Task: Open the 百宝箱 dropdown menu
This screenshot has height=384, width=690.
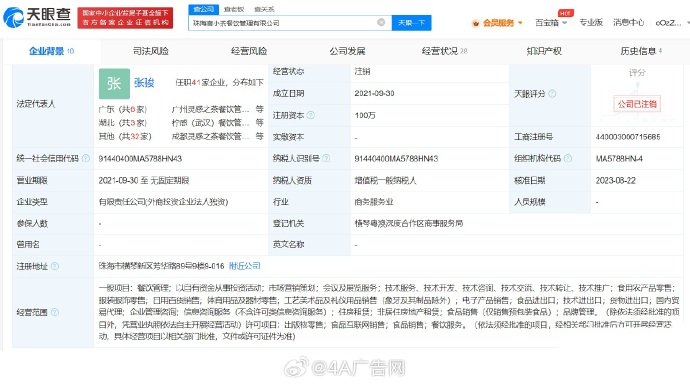Action: [551, 23]
